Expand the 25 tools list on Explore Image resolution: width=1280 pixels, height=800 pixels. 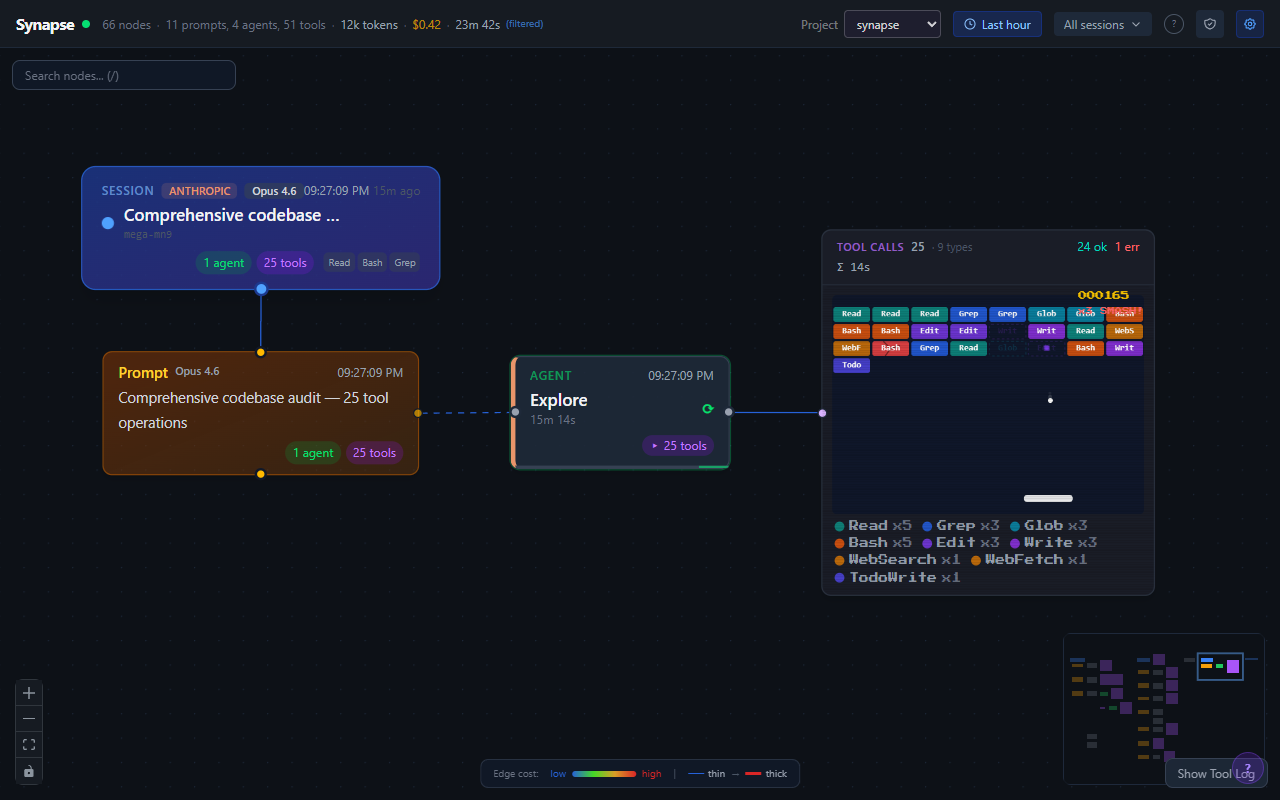pyautogui.click(x=678, y=445)
